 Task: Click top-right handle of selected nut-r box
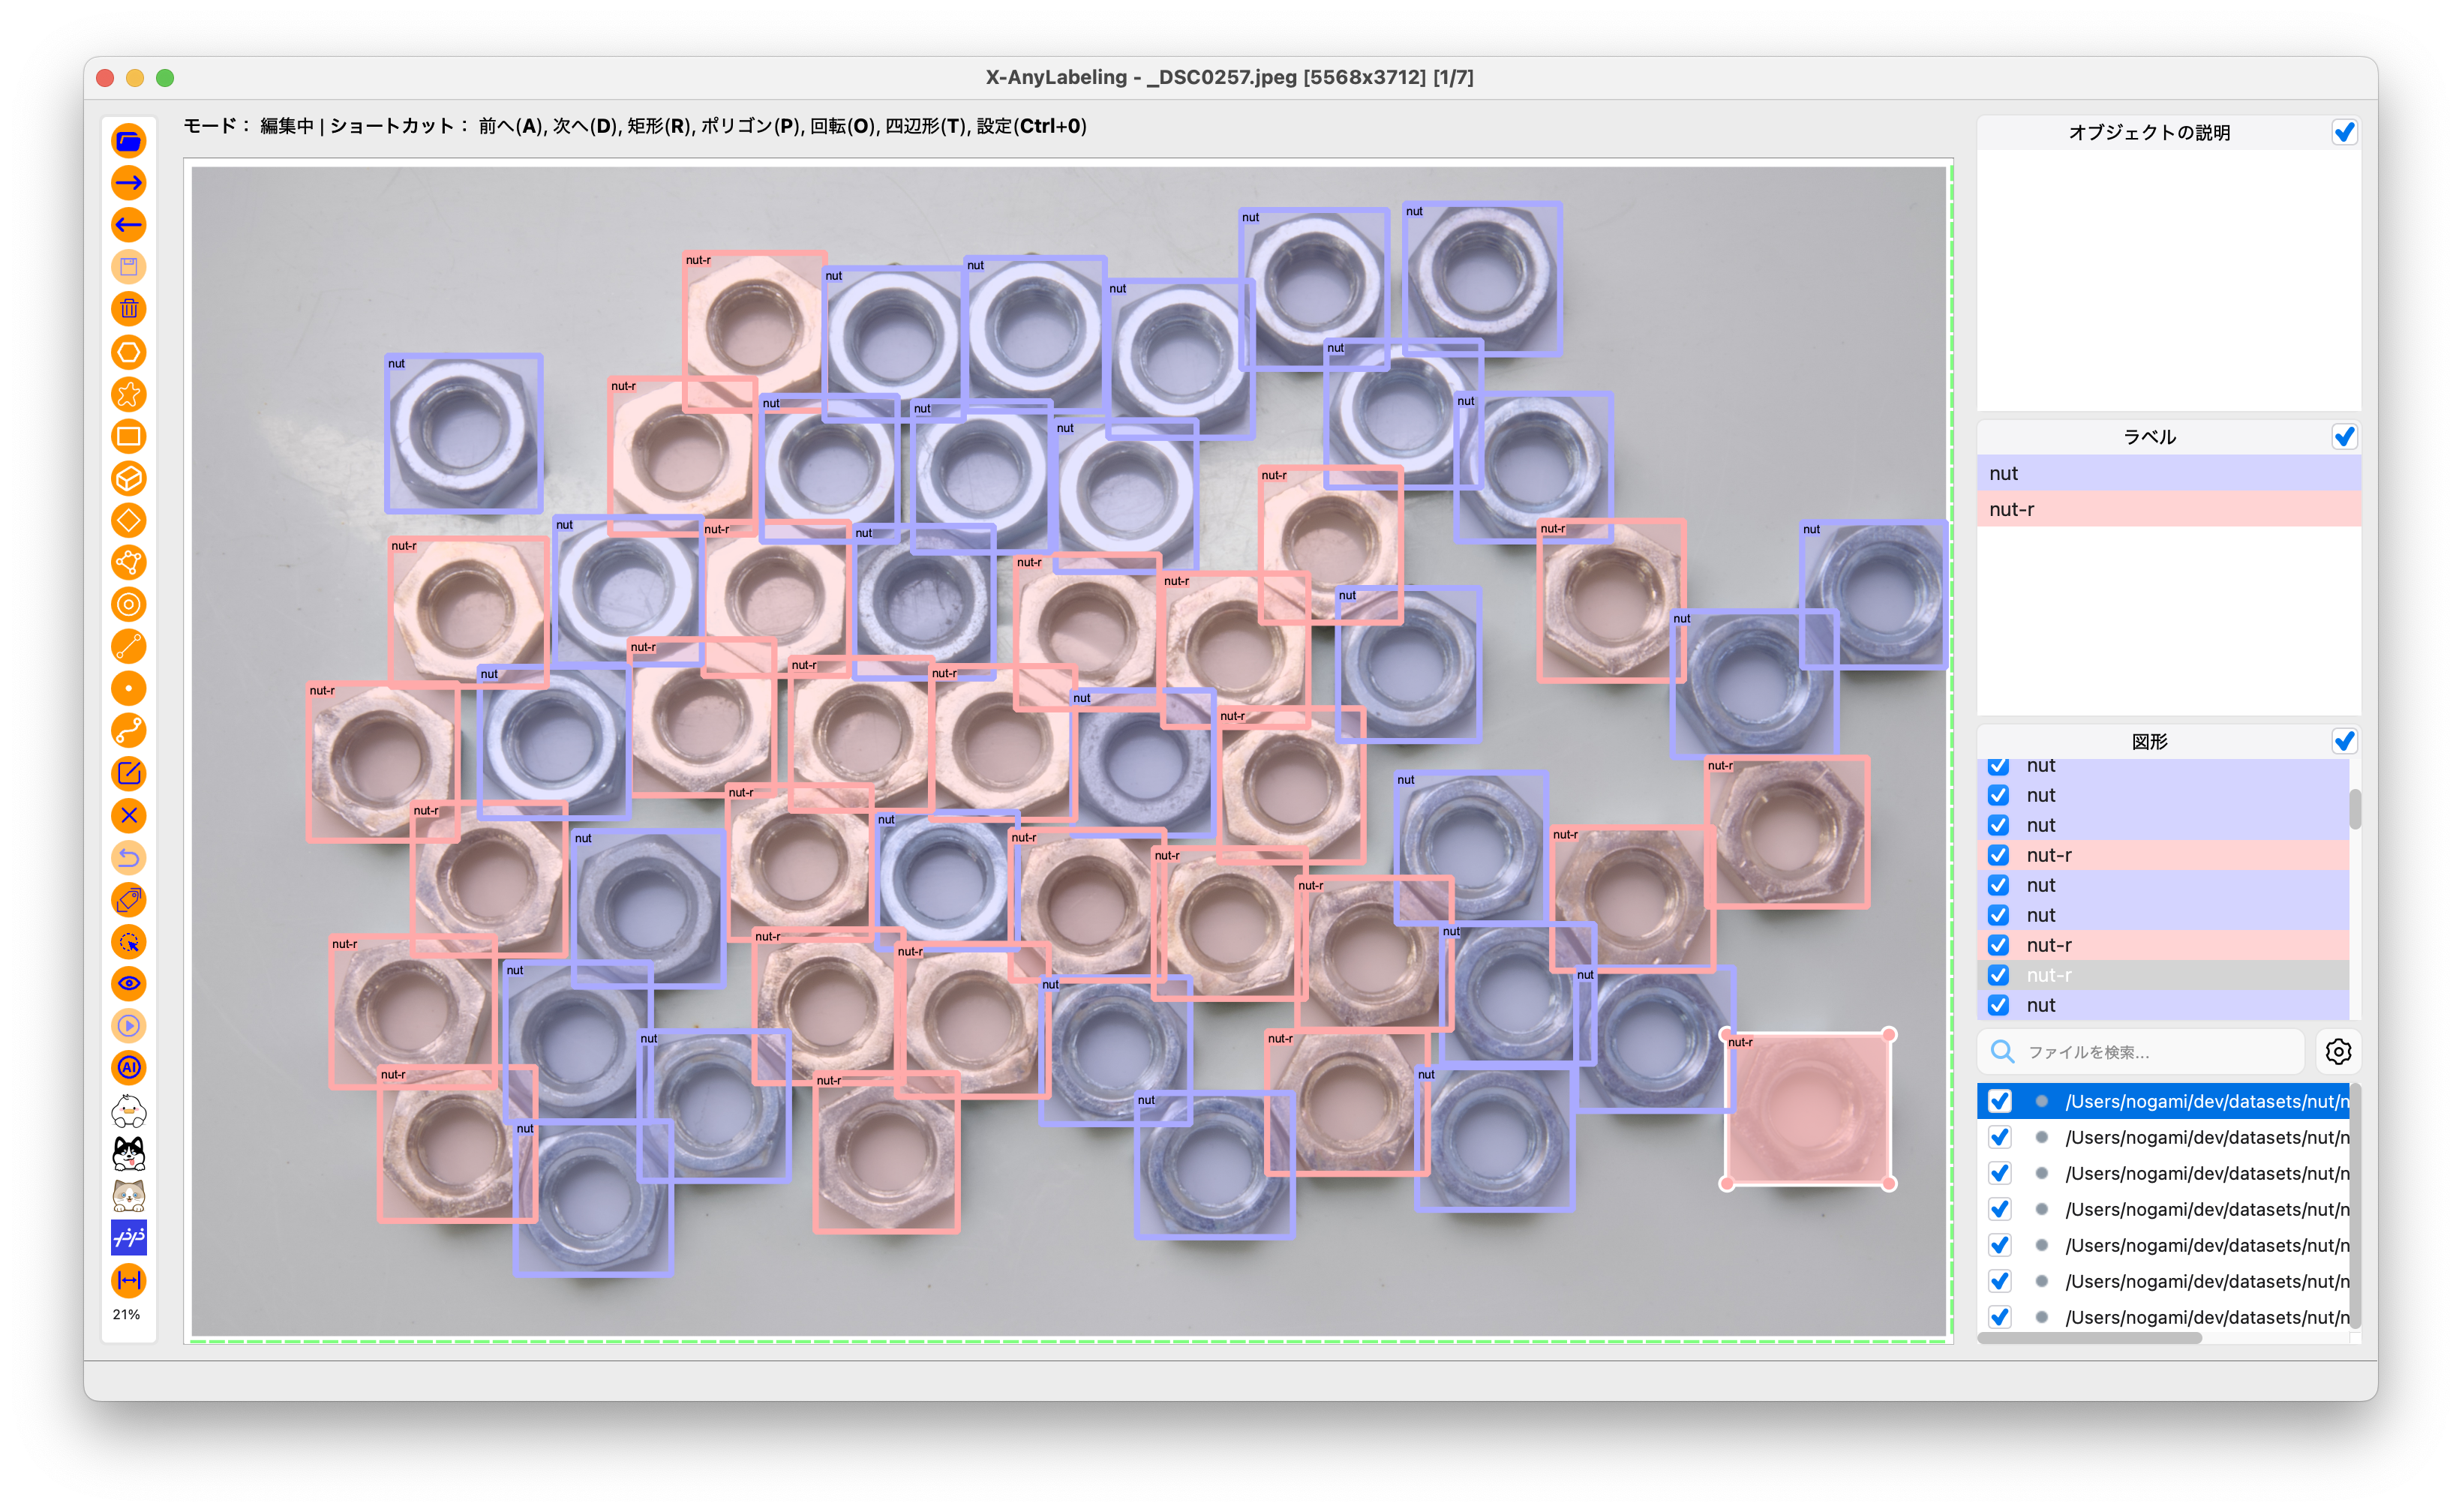(1889, 1035)
